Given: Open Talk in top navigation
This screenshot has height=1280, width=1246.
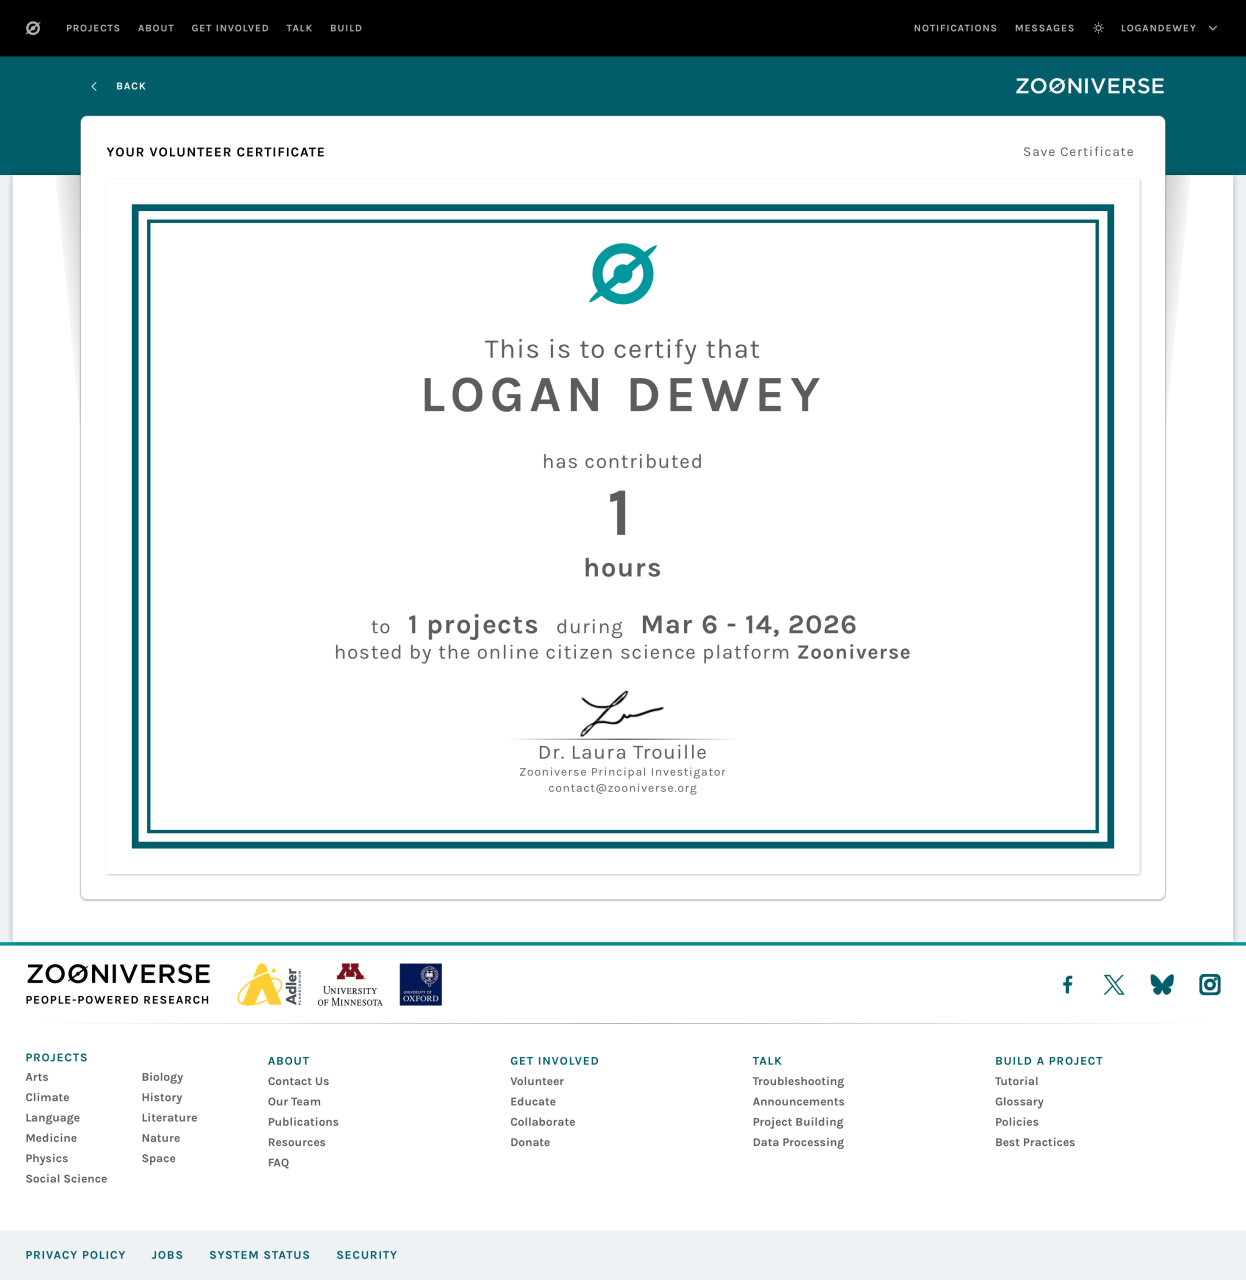Looking at the screenshot, I should click(299, 28).
